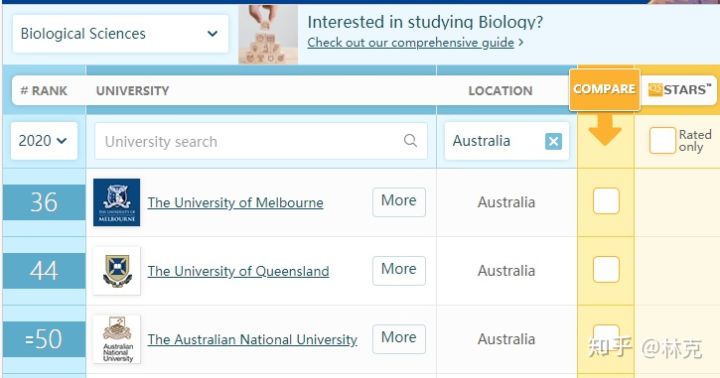Open The University of Queensland link
Screen dimensions: 720x378
[x=238, y=271]
